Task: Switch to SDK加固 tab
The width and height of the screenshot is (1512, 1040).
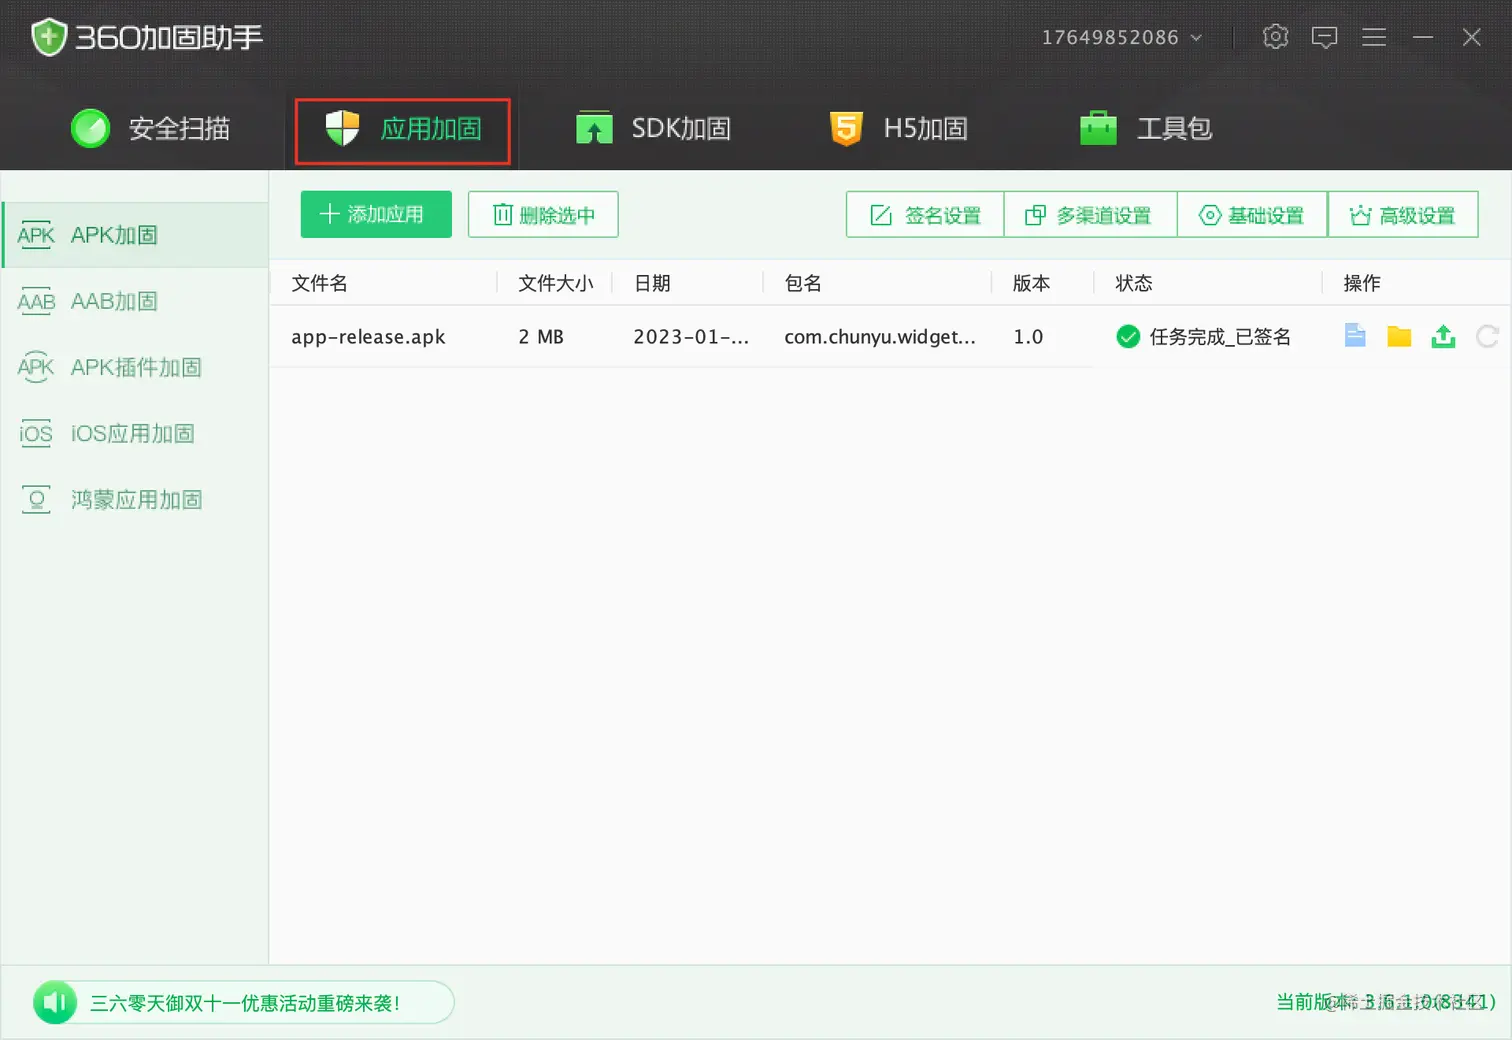Action: pos(653,128)
